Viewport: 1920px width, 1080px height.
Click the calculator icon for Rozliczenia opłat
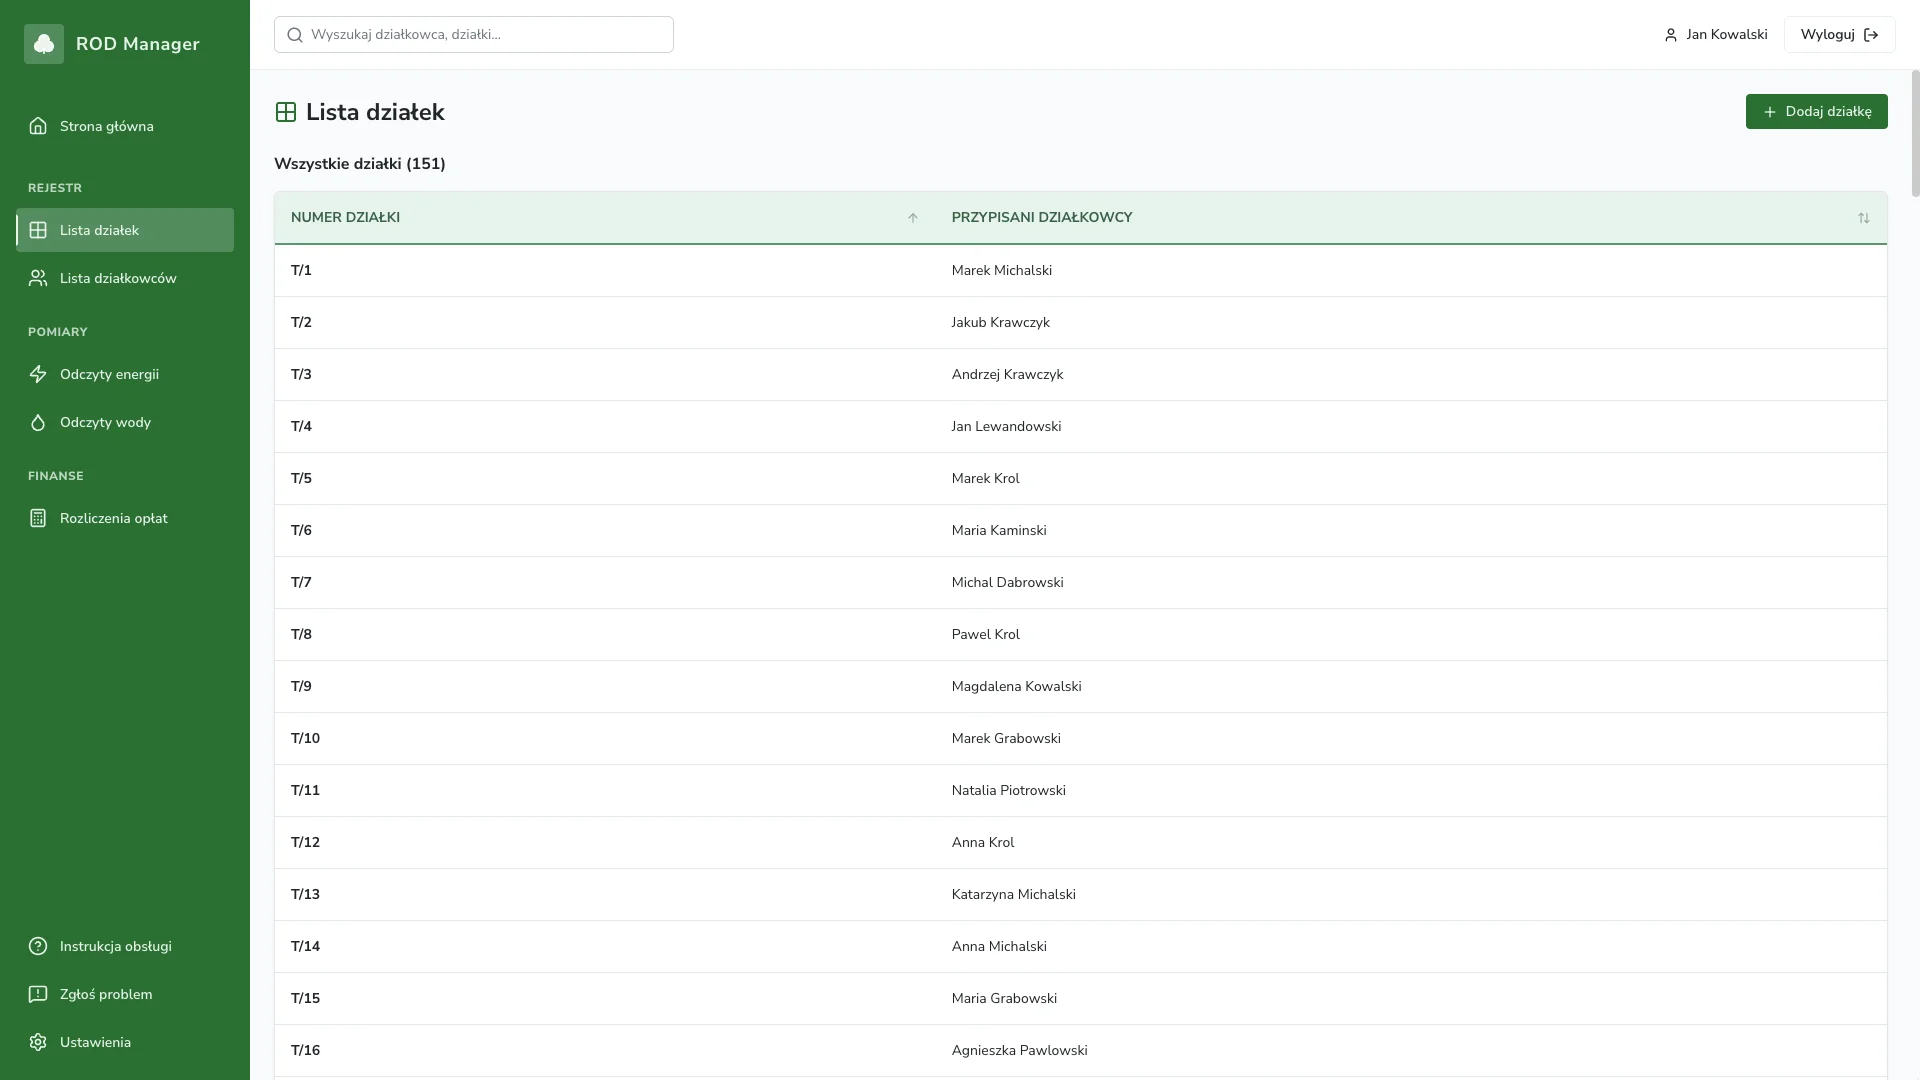38,518
